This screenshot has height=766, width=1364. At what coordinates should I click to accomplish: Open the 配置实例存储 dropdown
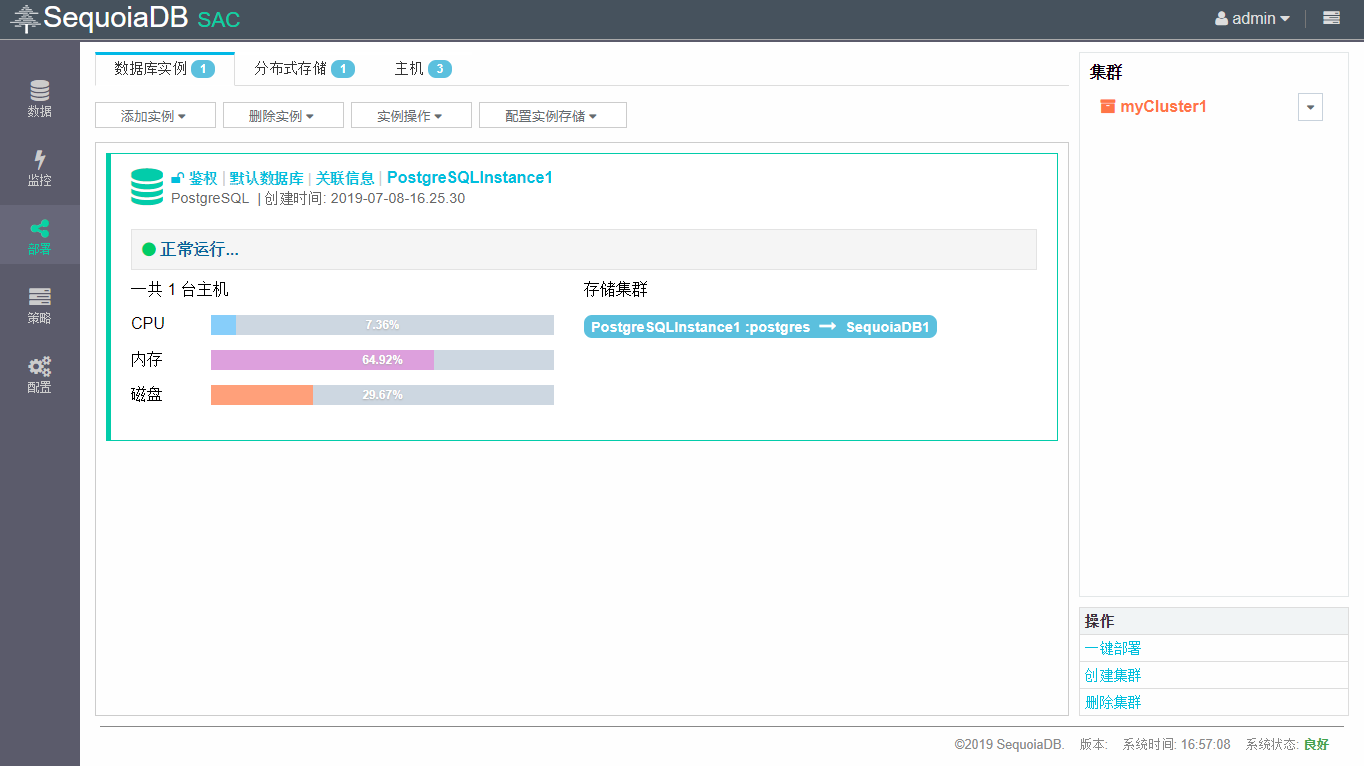tap(552, 116)
